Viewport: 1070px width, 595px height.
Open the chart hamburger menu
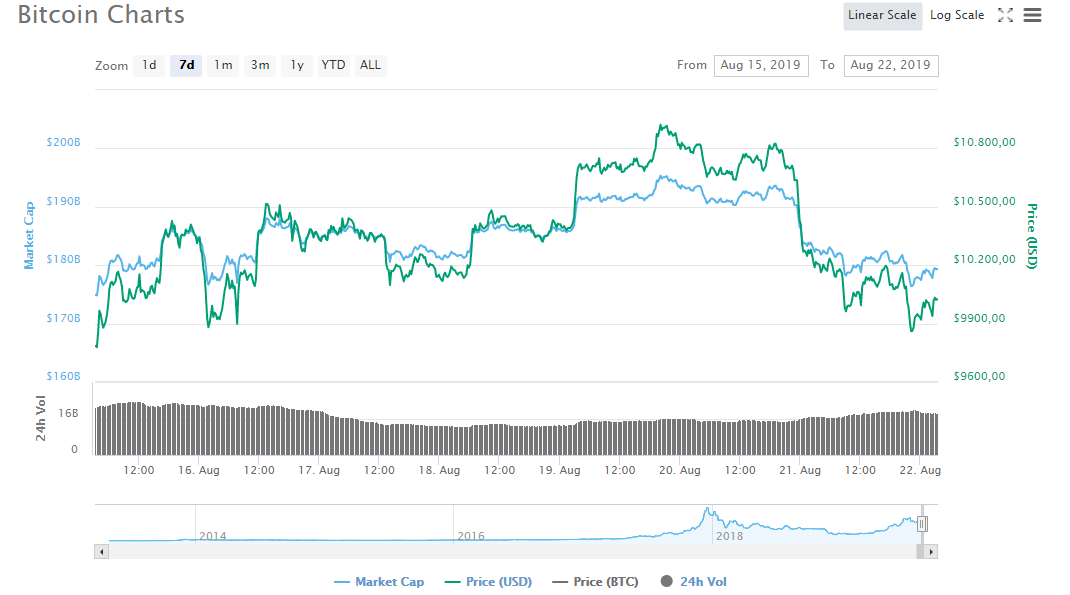(x=1032, y=15)
